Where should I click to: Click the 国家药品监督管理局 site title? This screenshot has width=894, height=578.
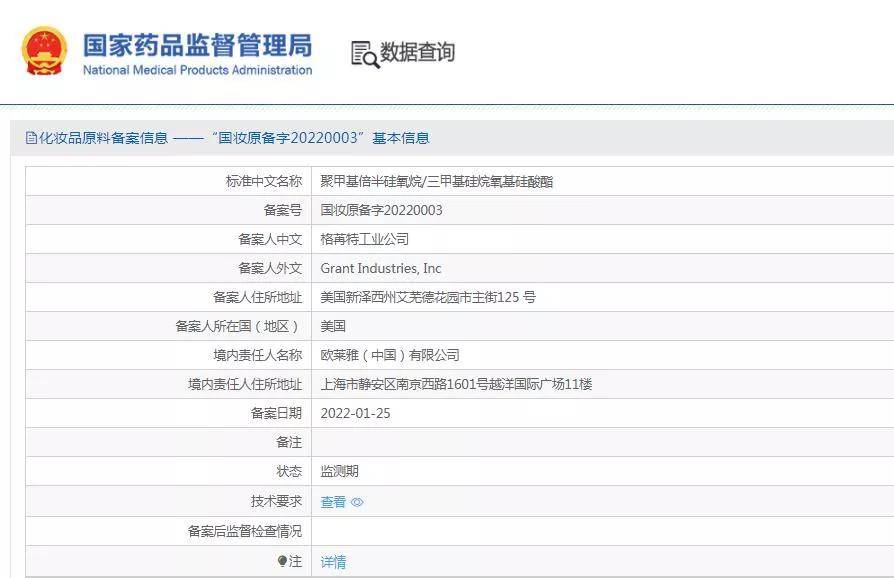click(x=197, y=45)
